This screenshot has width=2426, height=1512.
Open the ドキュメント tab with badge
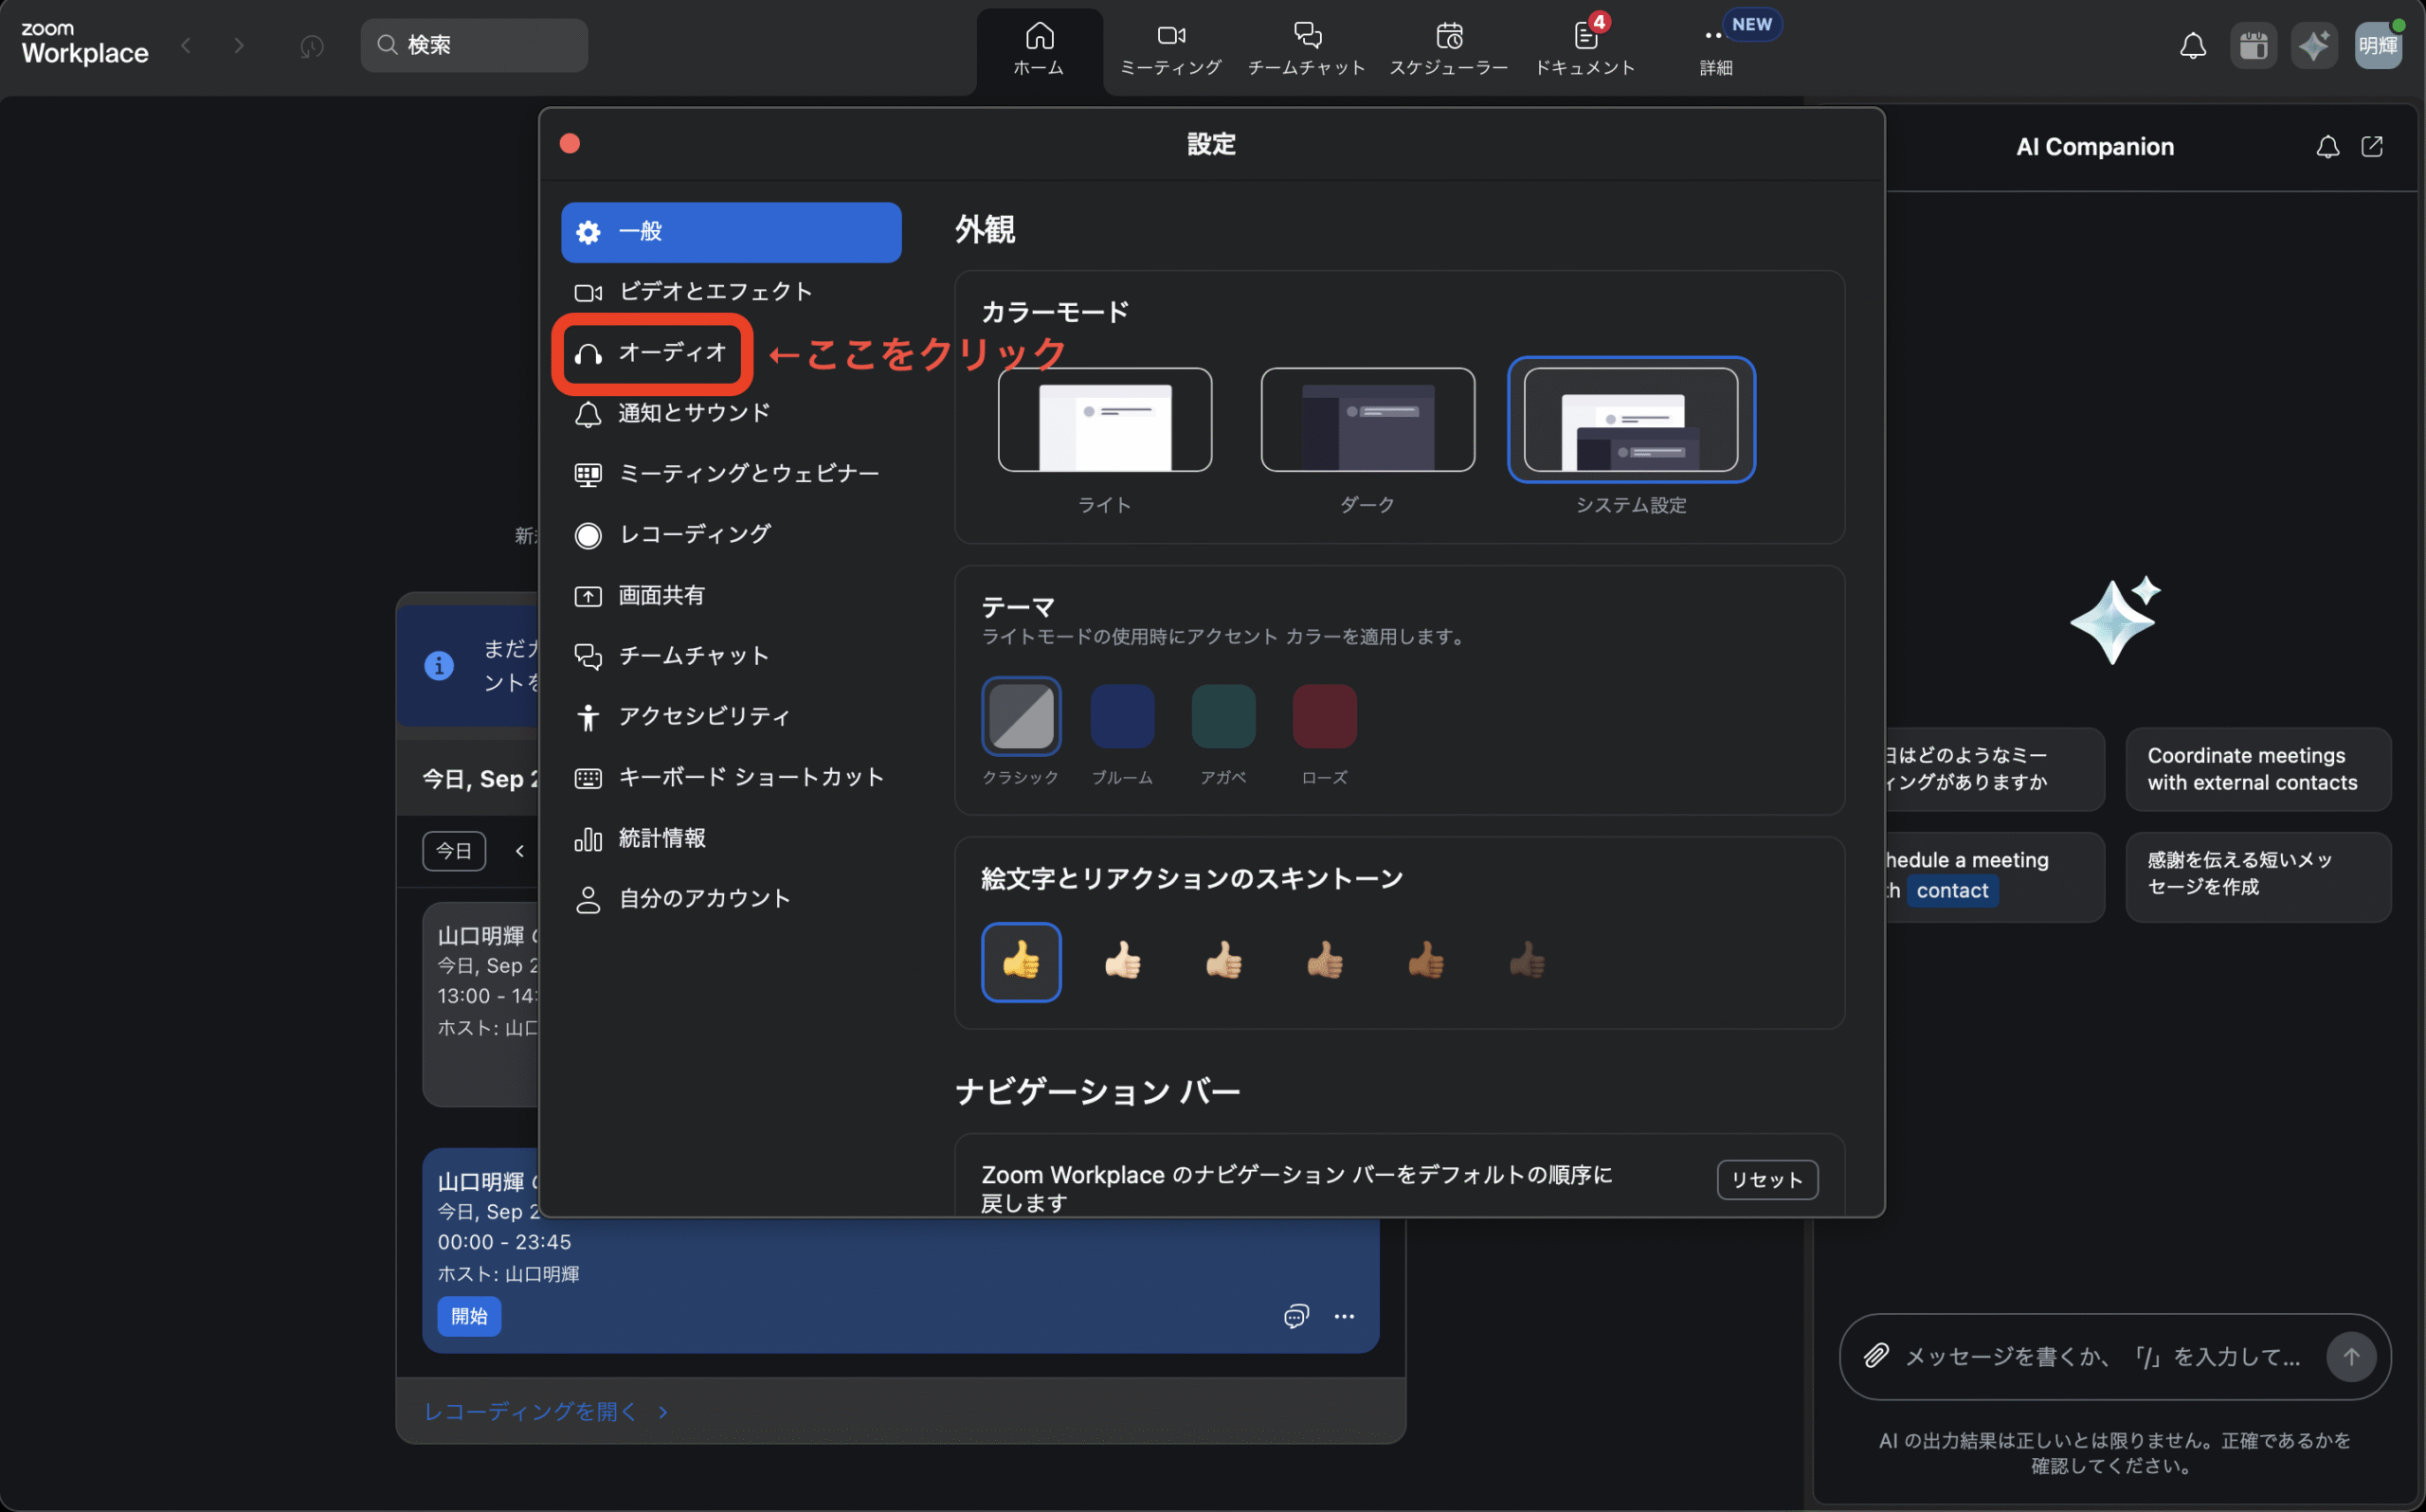click(1585, 48)
